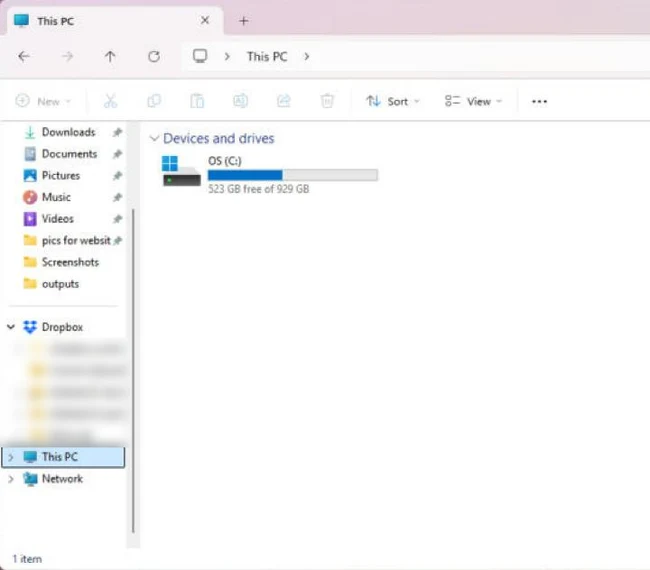The height and width of the screenshot is (570, 650).
Task: Click the OS (C:) storage usage bar
Action: (x=293, y=175)
